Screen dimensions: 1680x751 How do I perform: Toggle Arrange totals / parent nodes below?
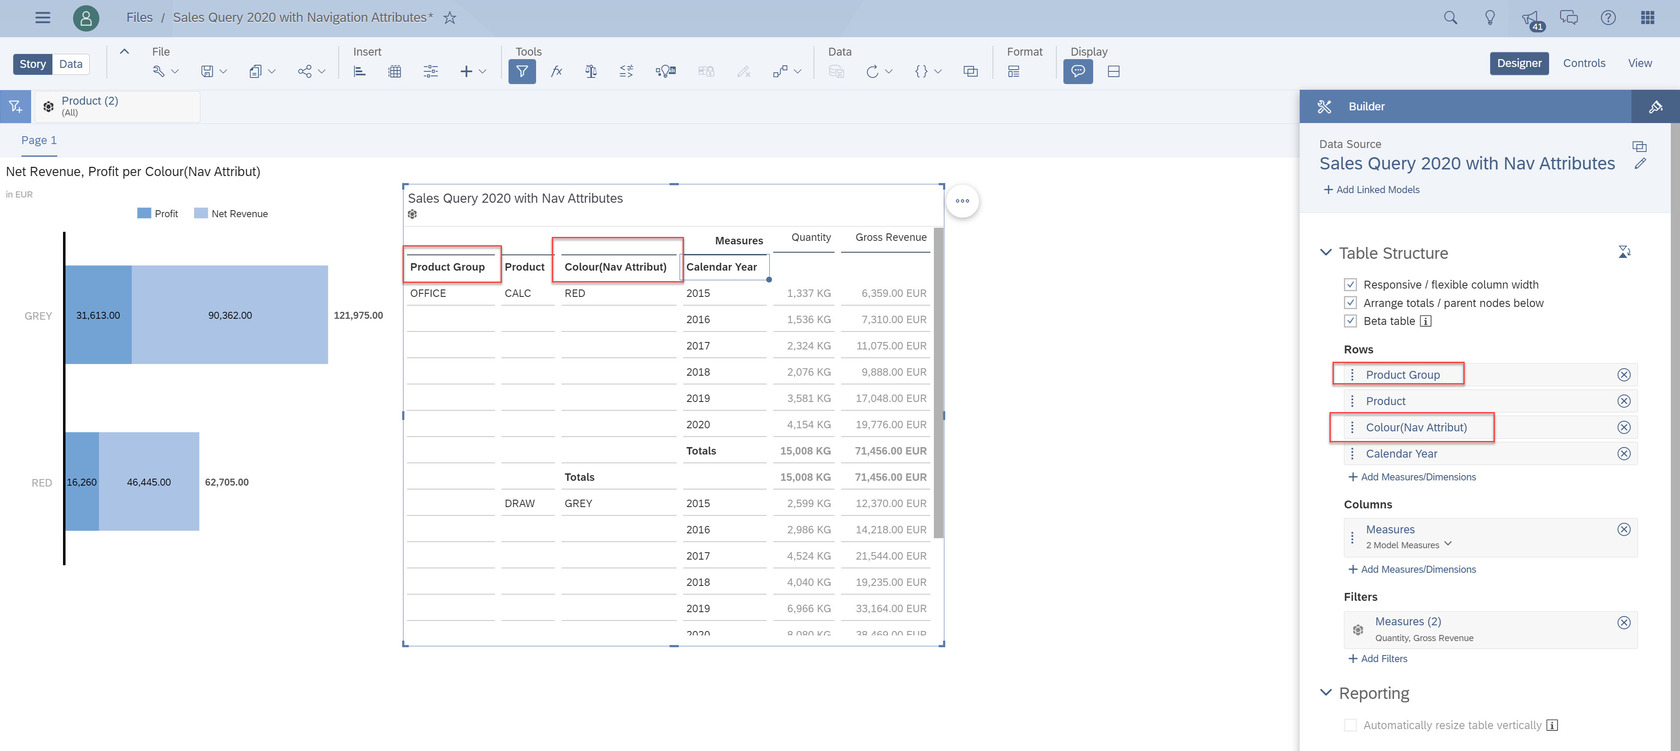click(x=1350, y=303)
